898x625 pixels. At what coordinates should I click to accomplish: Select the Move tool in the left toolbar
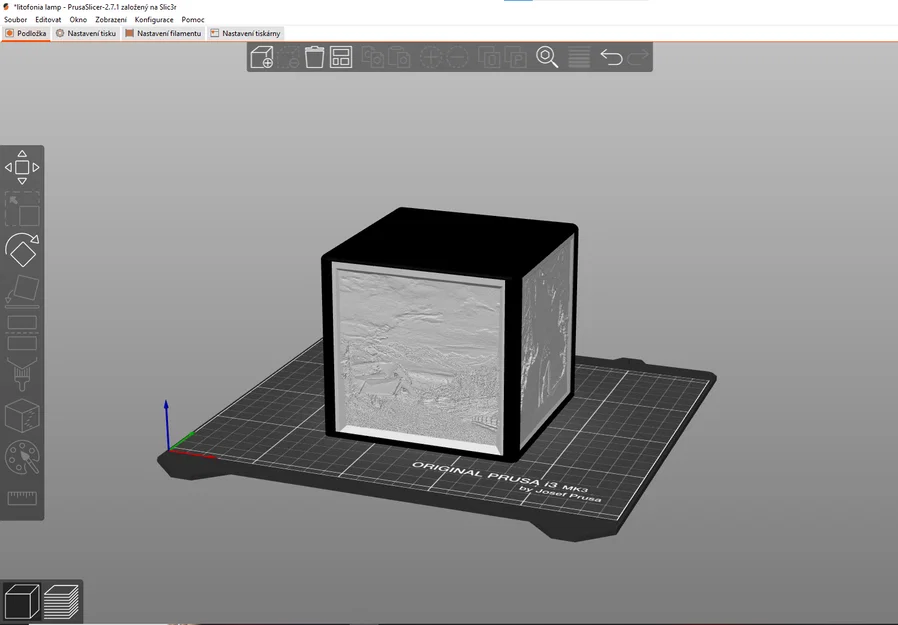[x=22, y=167]
